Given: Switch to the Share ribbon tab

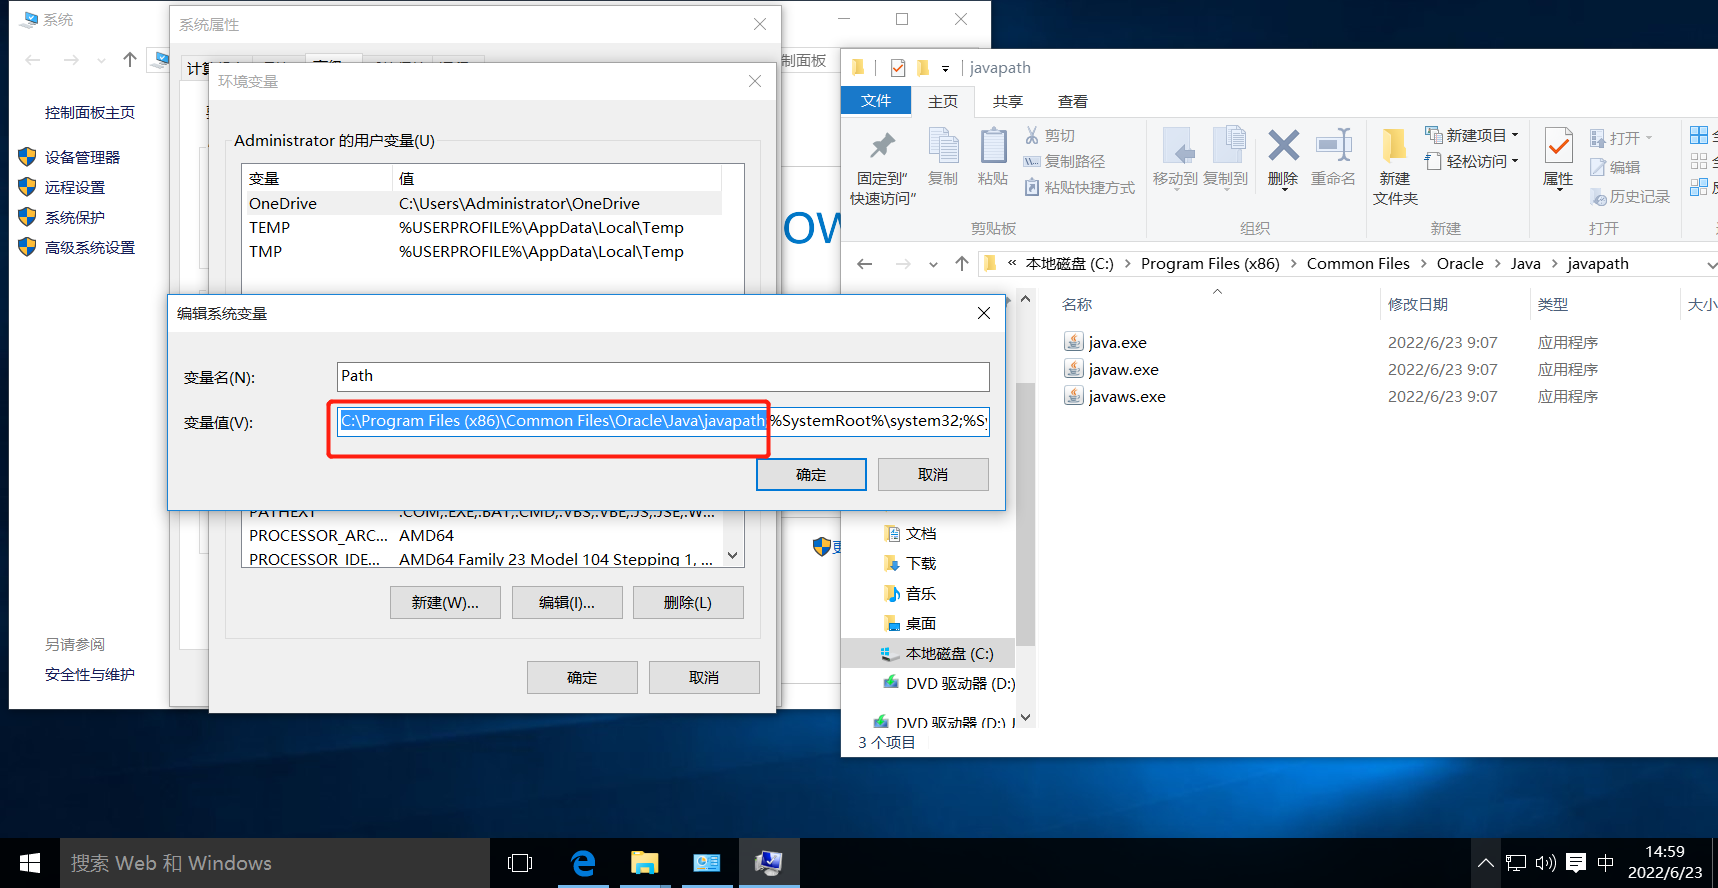Looking at the screenshot, I should point(1008,102).
